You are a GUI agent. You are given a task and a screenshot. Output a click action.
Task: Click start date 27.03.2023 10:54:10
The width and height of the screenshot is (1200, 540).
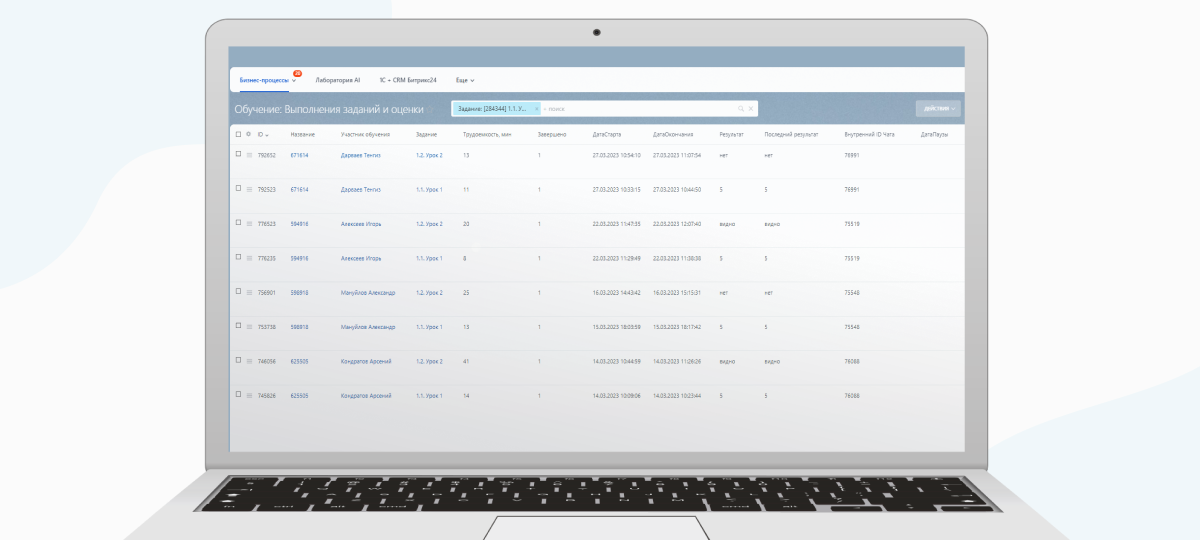[616, 155]
